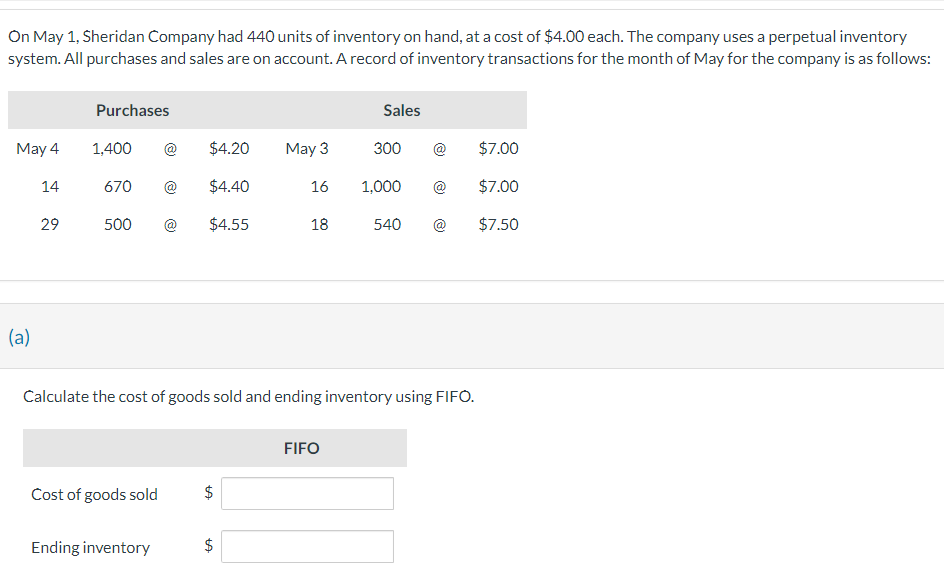The height and width of the screenshot is (576, 944).
Task: Select the 540 units sale quantity
Action: coord(387,225)
